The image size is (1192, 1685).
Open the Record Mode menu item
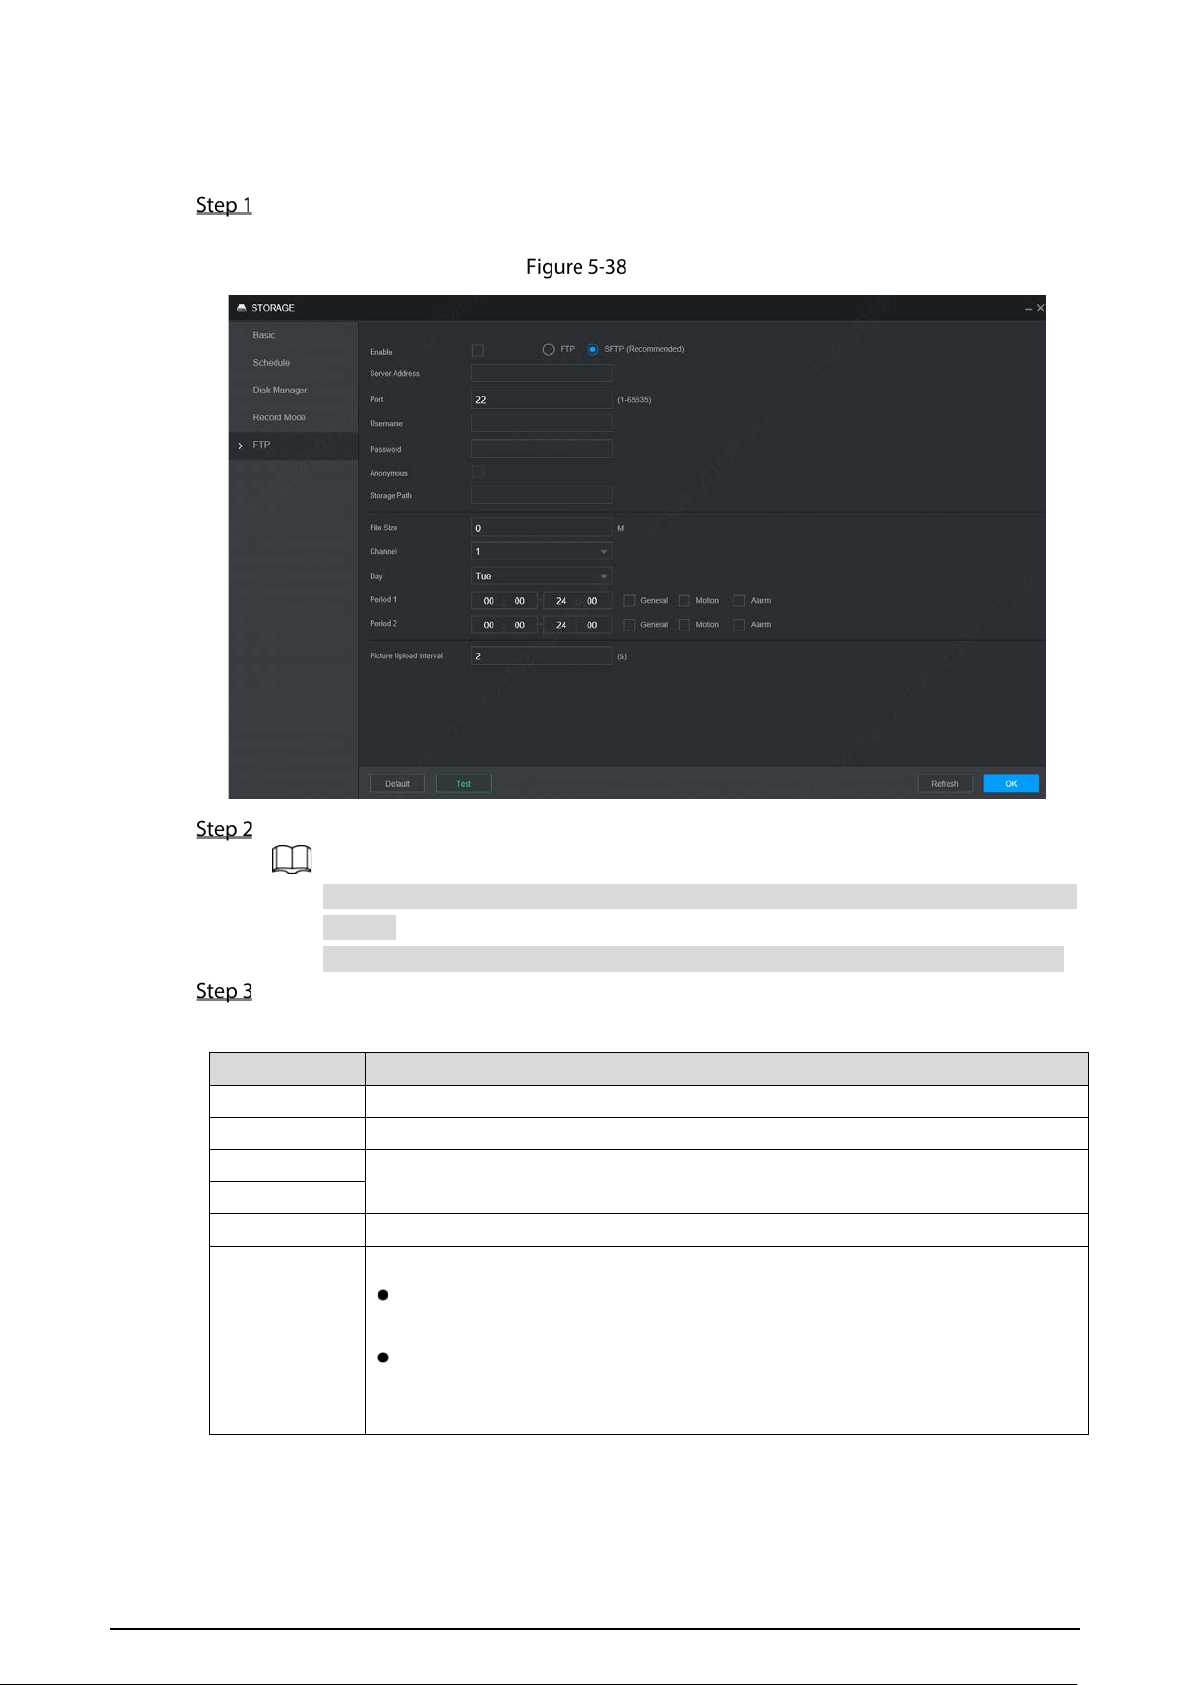[279, 417]
